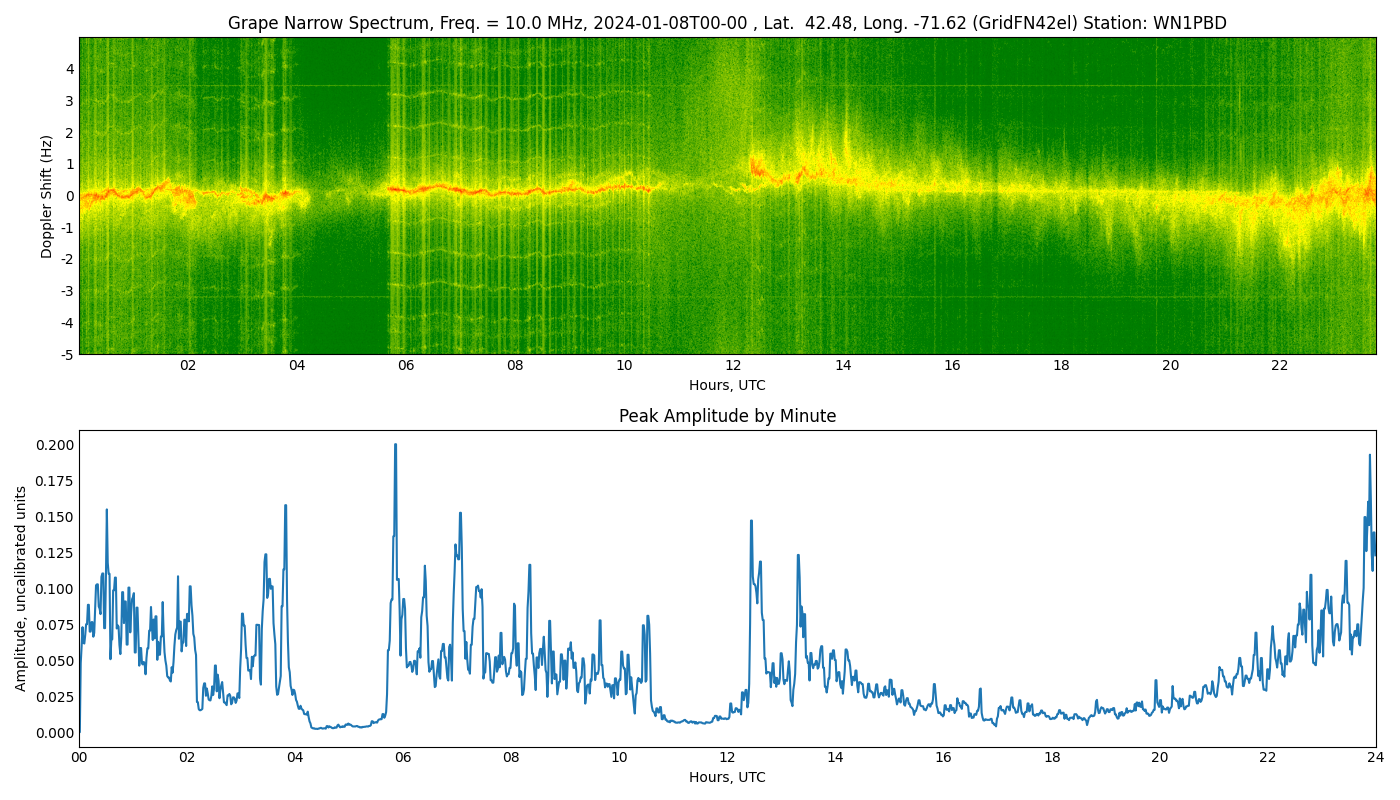1400x800 pixels.
Task: Click the Amplitude, uncalibrated units axis label
Action: tap(21, 588)
